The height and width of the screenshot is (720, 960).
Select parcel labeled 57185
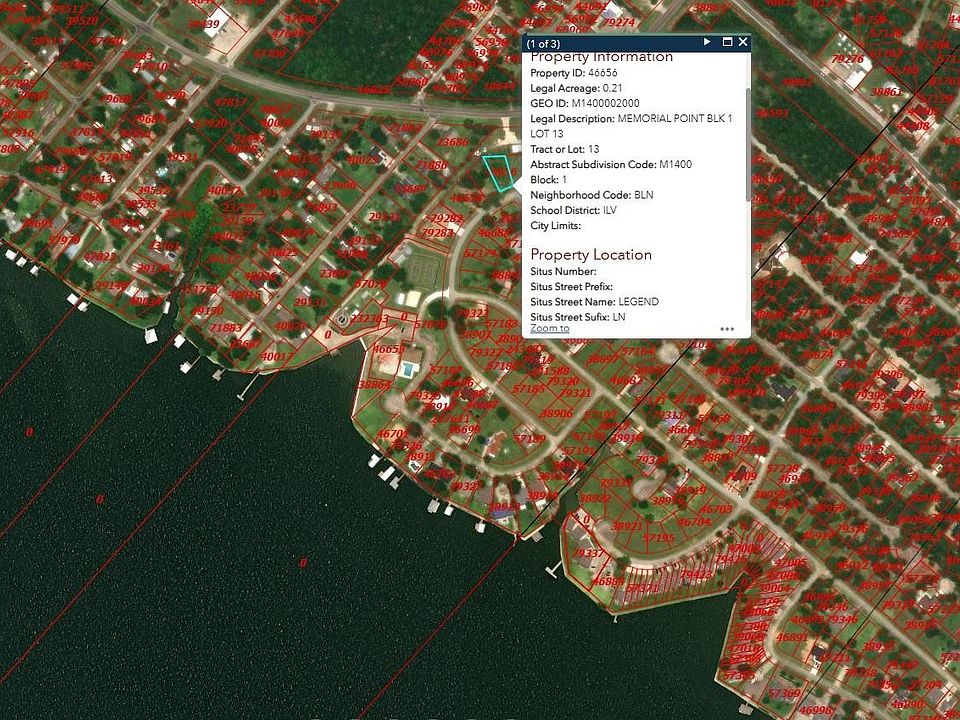pos(529,388)
